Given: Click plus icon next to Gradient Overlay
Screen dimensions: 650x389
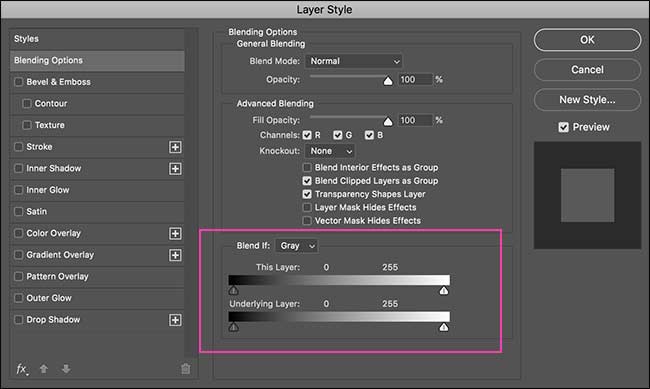Looking at the screenshot, I should (x=175, y=255).
